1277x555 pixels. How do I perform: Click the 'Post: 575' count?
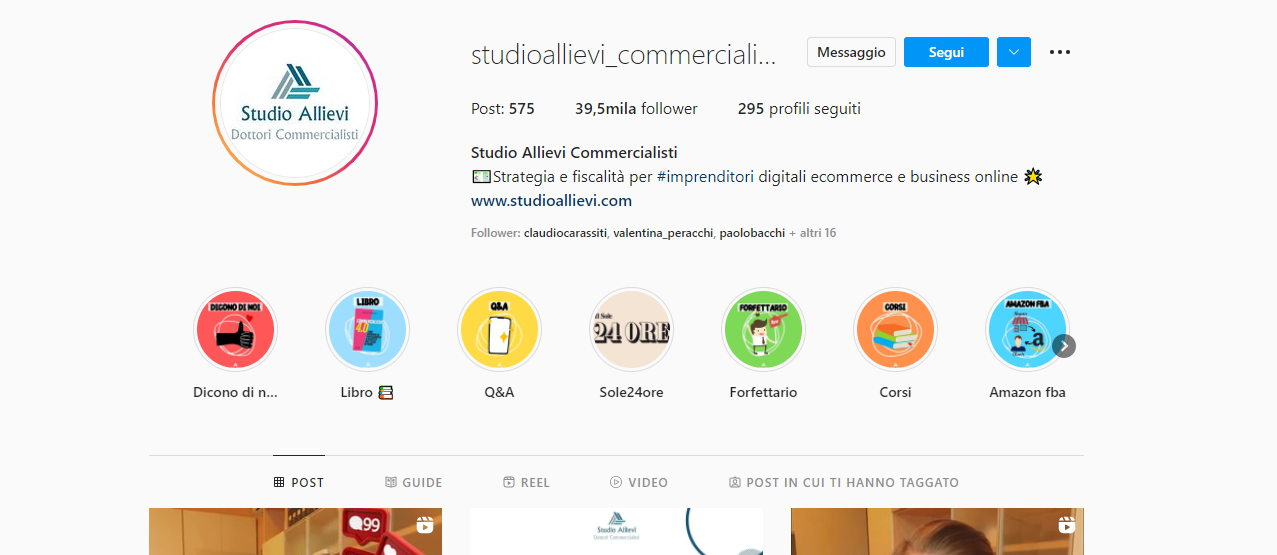pyautogui.click(x=503, y=109)
